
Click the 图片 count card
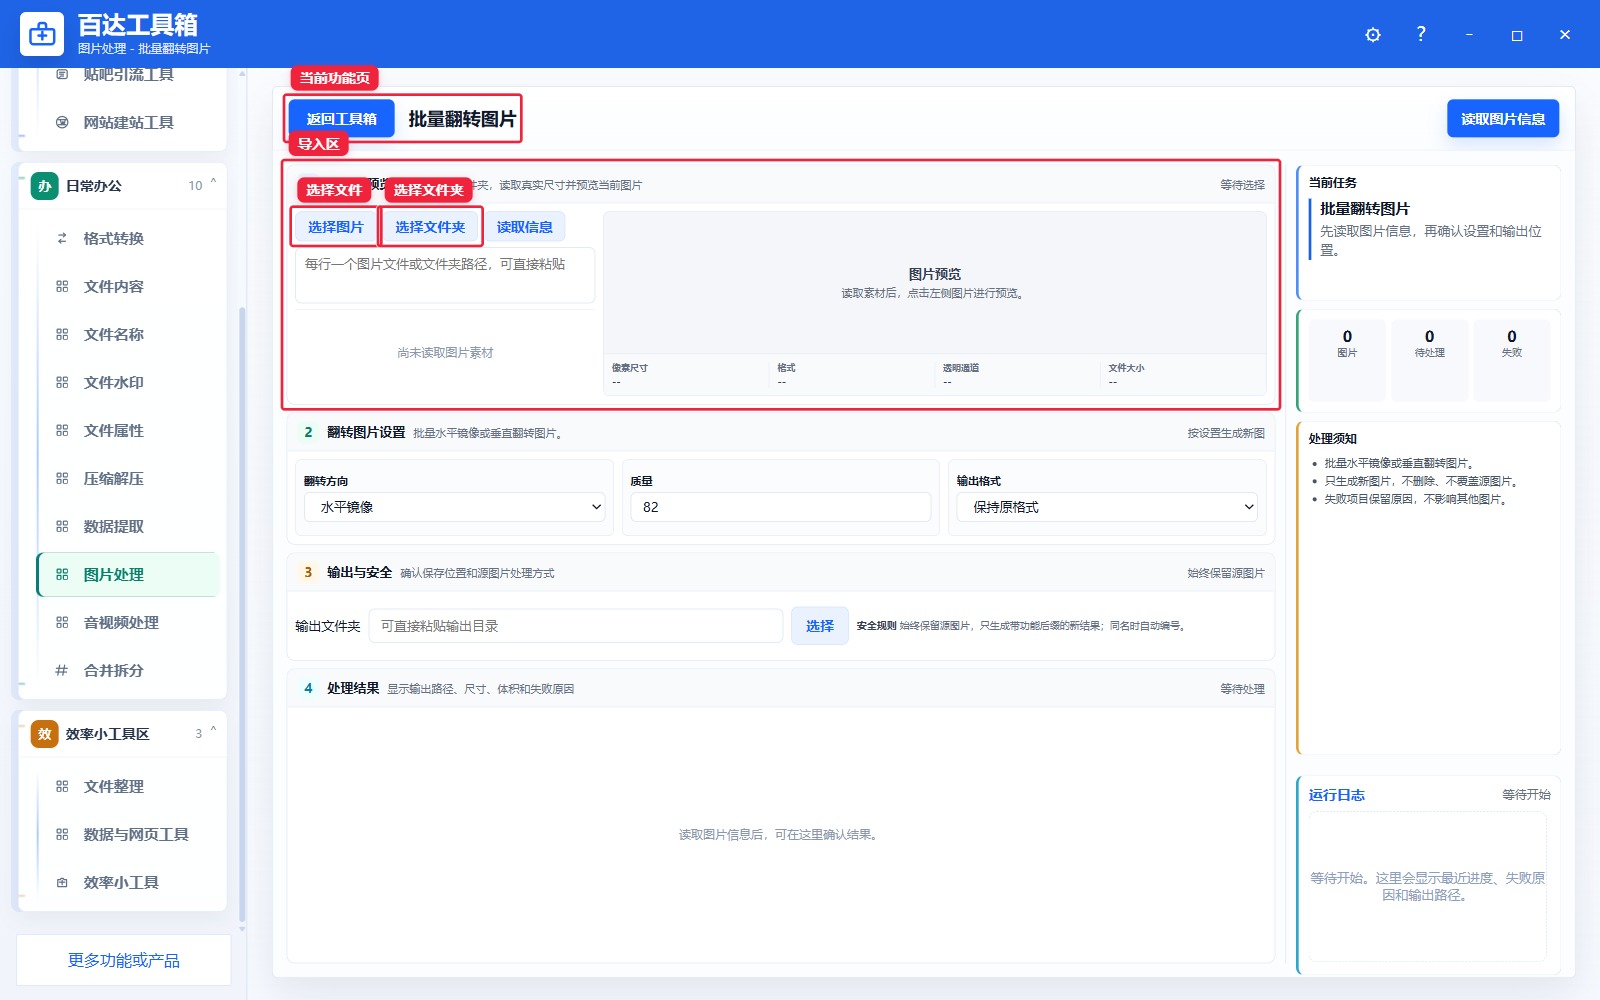click(x=1347, y=360)
